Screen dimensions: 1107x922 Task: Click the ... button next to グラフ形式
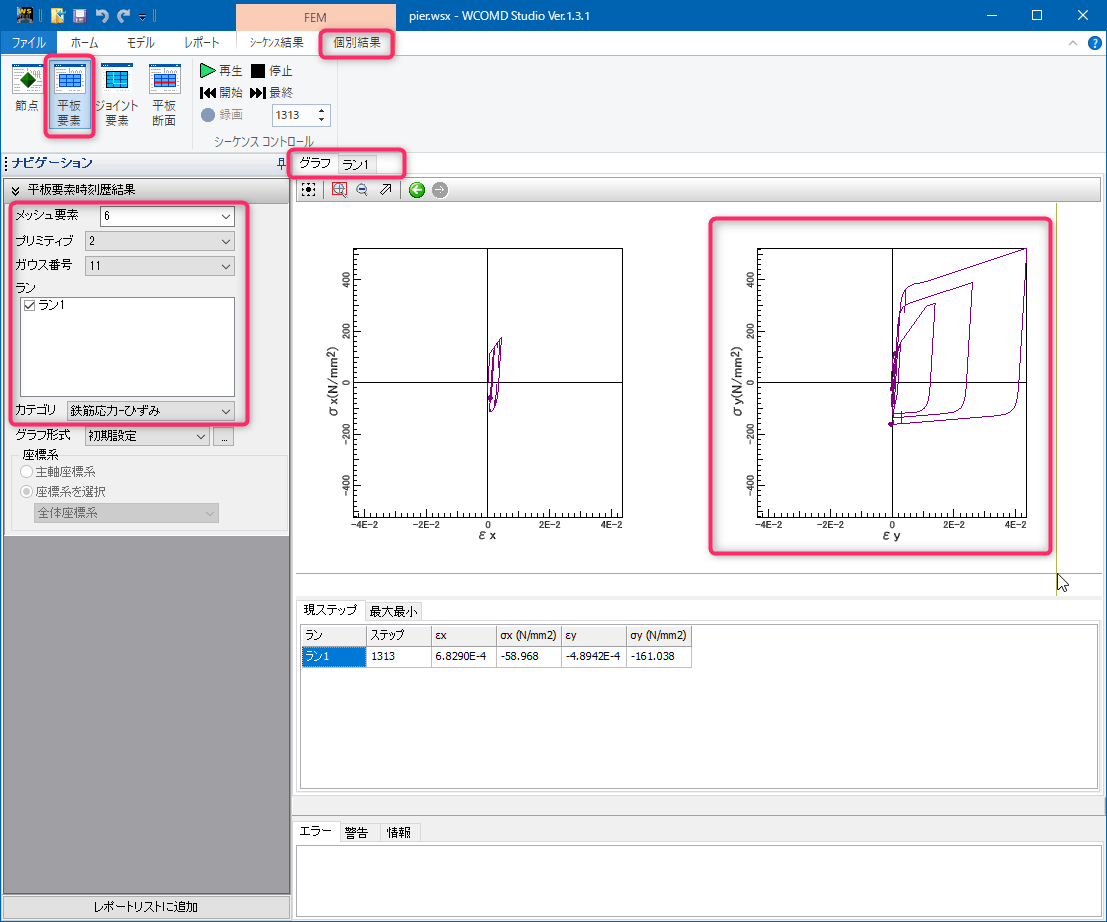tap(224, 437)
